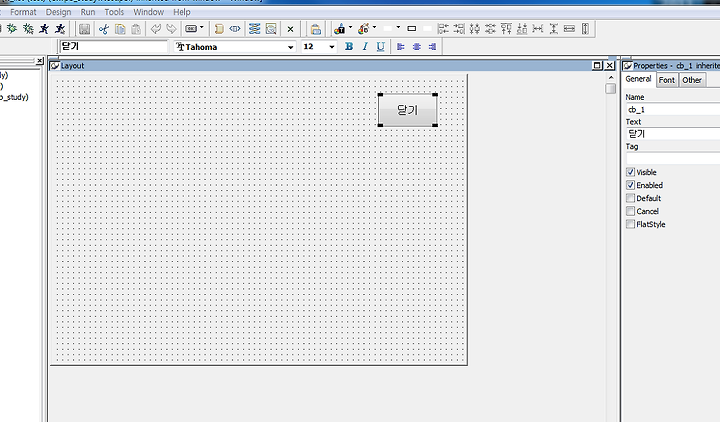Click the same height sizing icon
Image resolution: width=720 pixels, height=422 pixels.
[585, 29]
